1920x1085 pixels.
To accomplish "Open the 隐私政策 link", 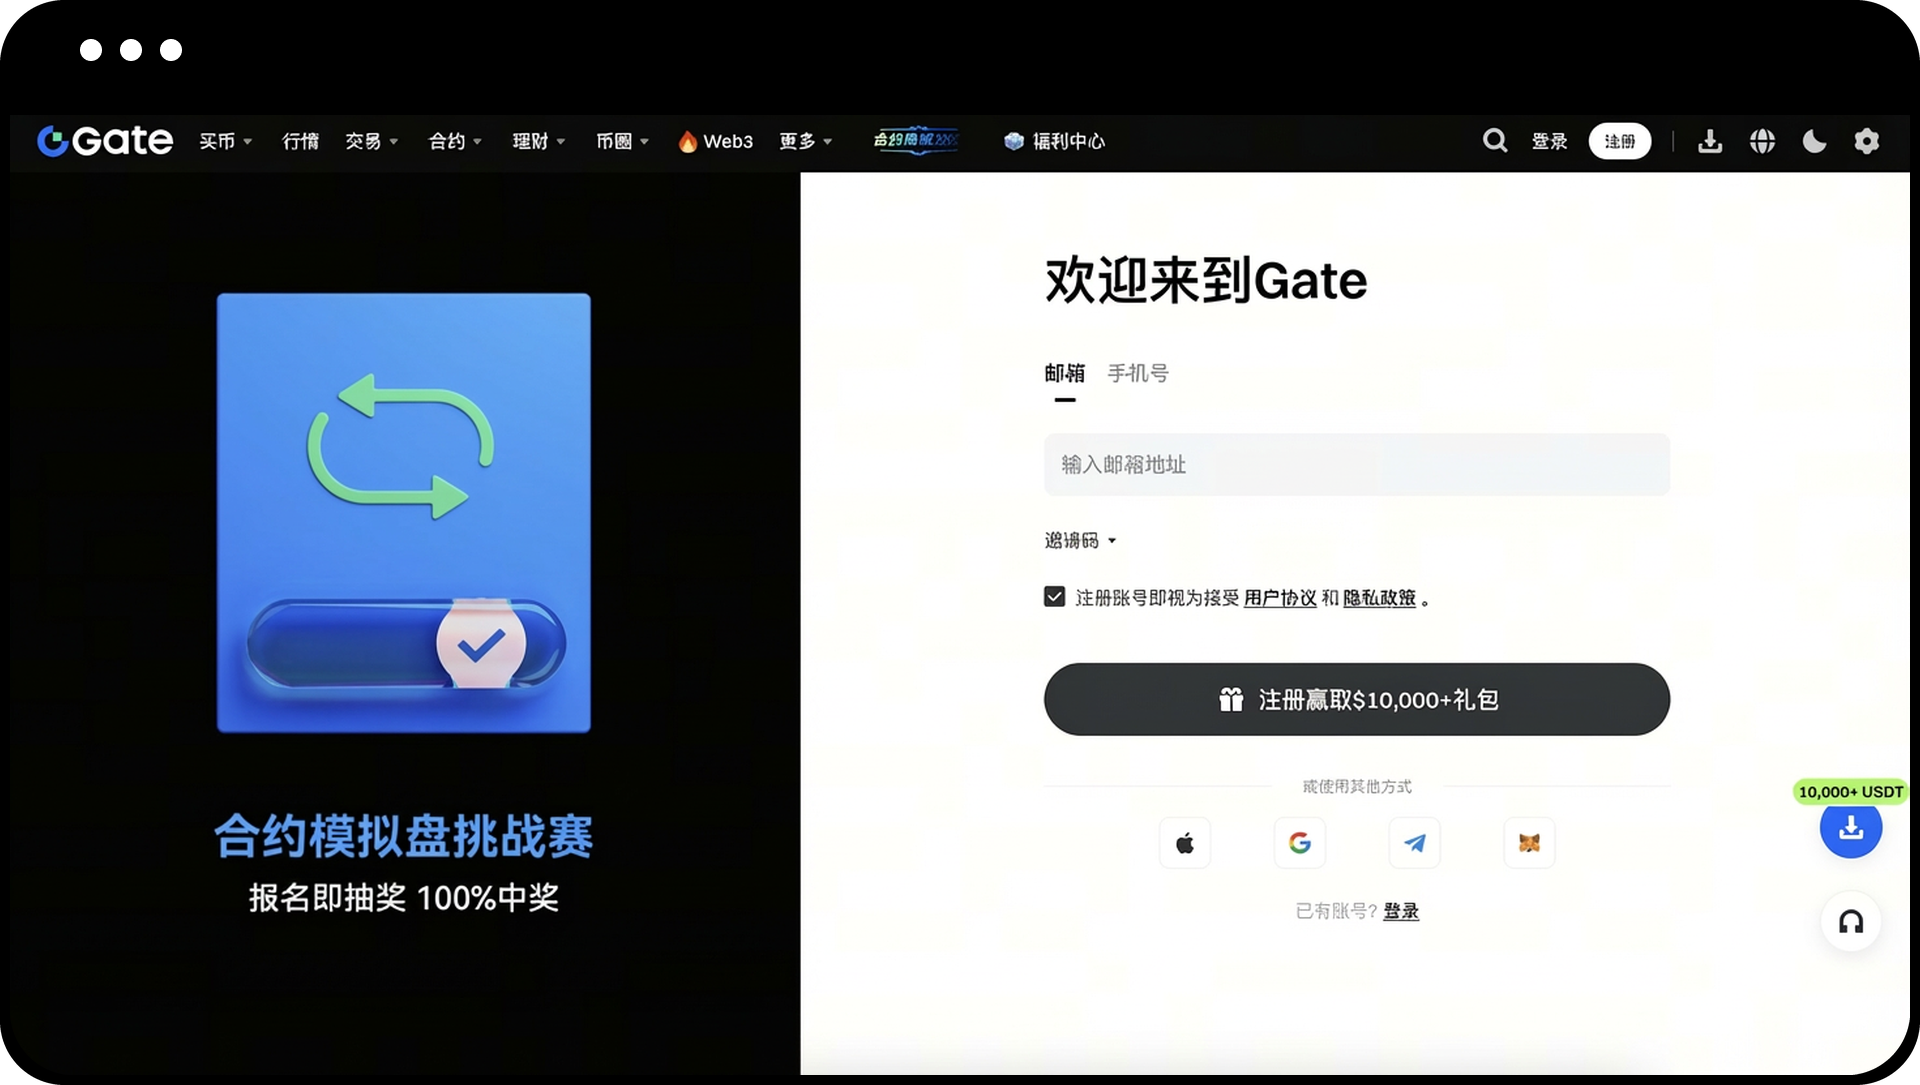I will (x=1379, y=598).
